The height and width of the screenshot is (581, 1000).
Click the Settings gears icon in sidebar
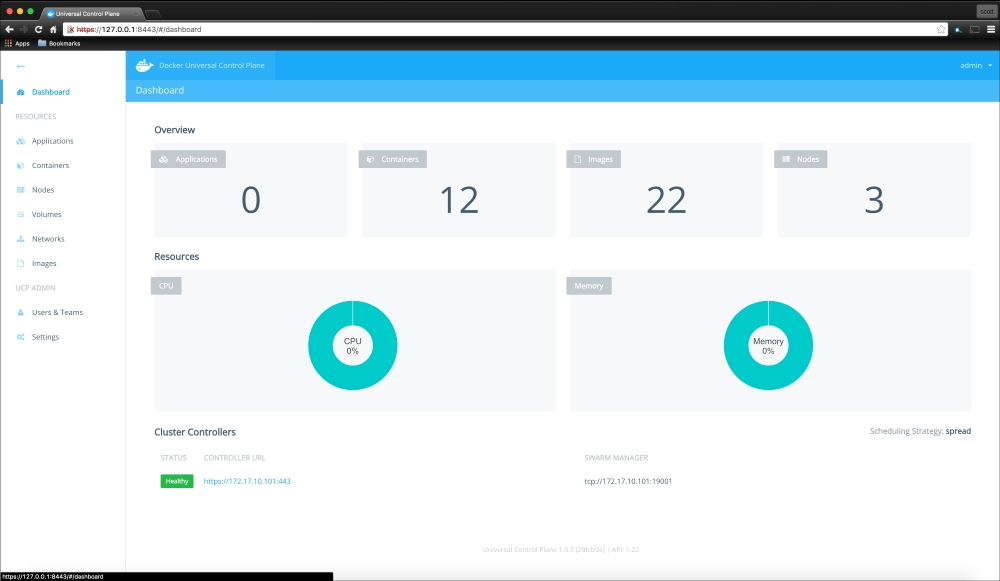click(21, 337)
